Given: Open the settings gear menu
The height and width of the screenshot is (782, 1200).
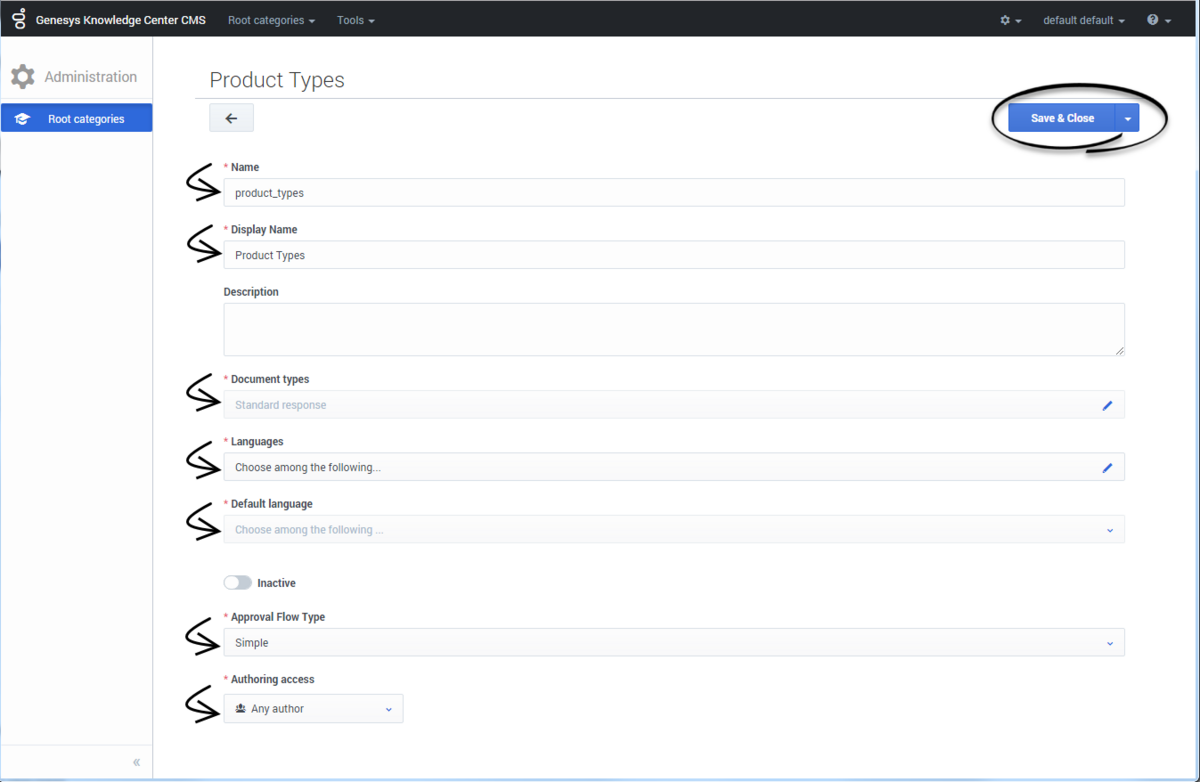Looking at the screenshot, I should tap(1011, 20).
